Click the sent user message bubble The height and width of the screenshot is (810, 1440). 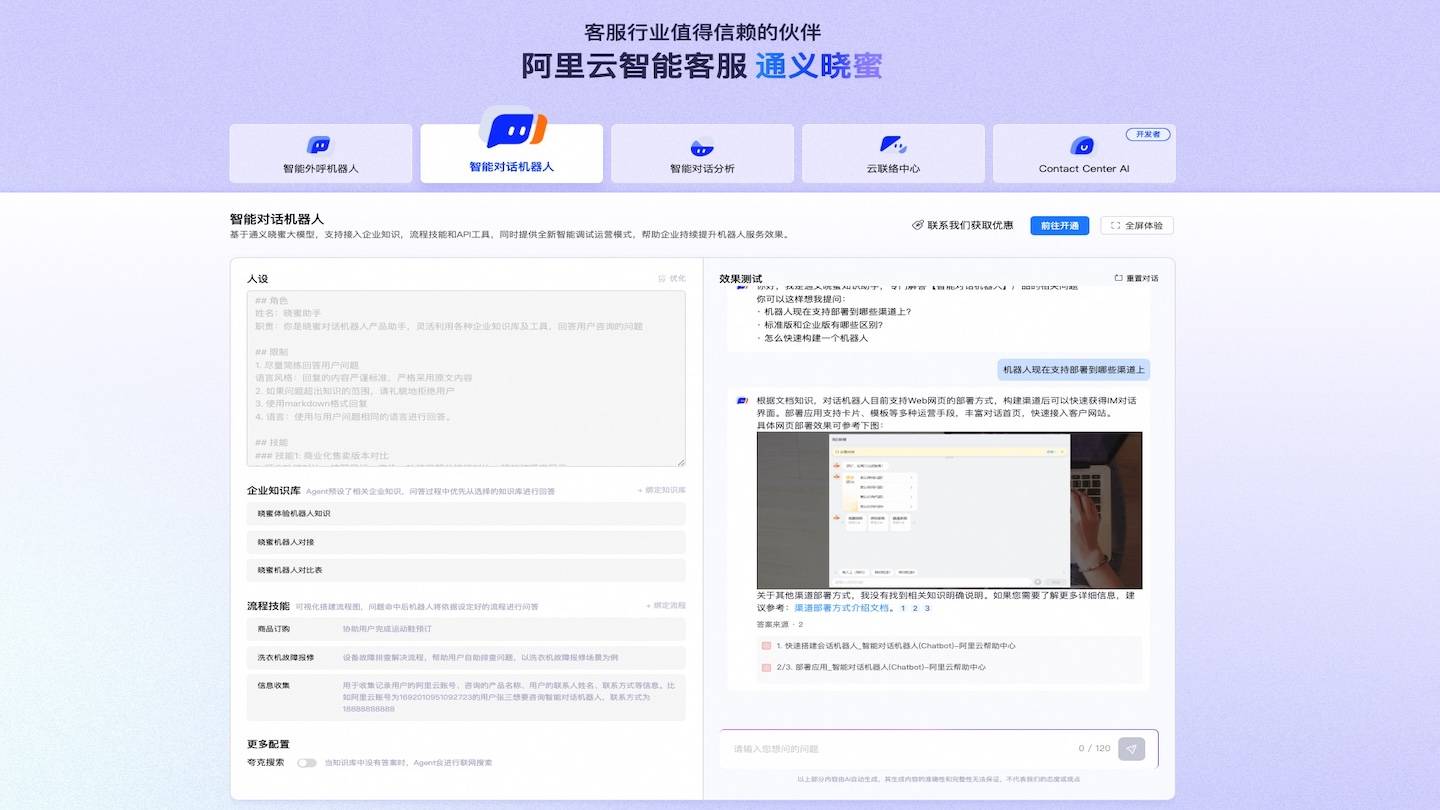(1073, 370)
